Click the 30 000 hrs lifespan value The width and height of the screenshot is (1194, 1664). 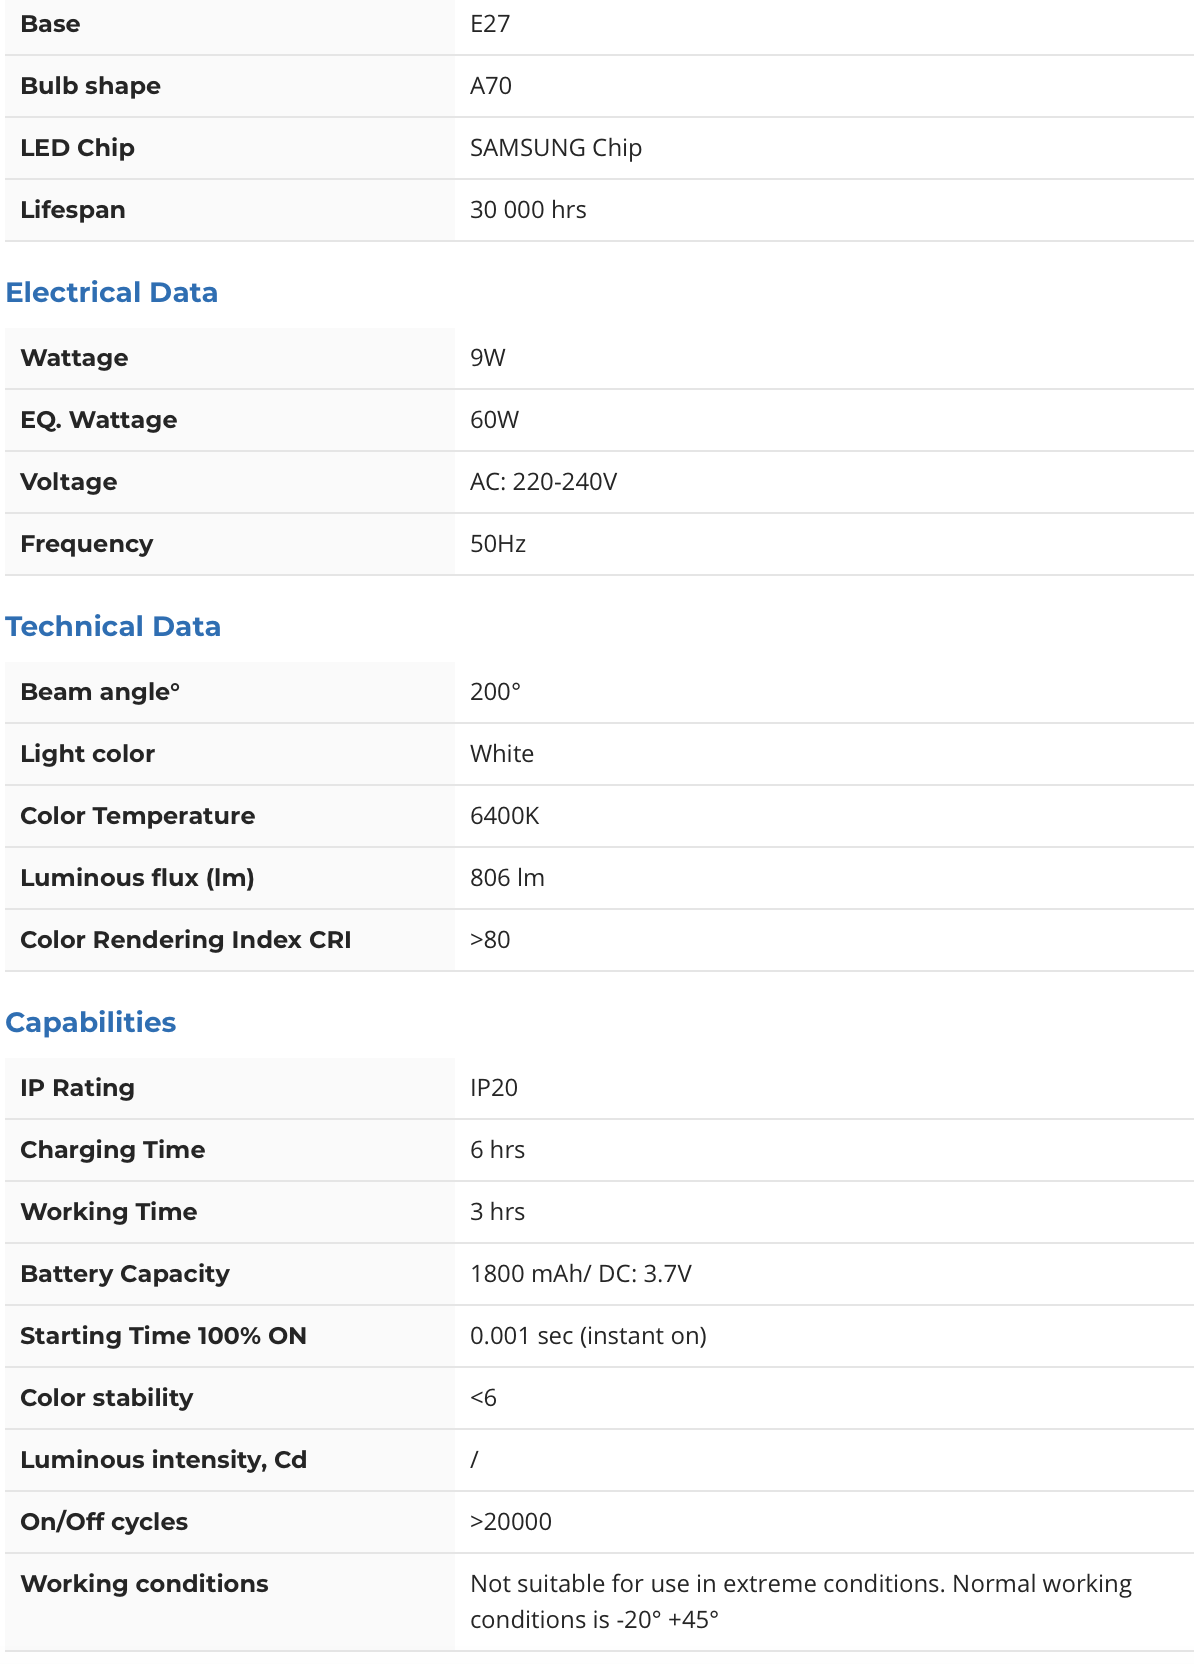pyautogui.click(x=528, y=210)
